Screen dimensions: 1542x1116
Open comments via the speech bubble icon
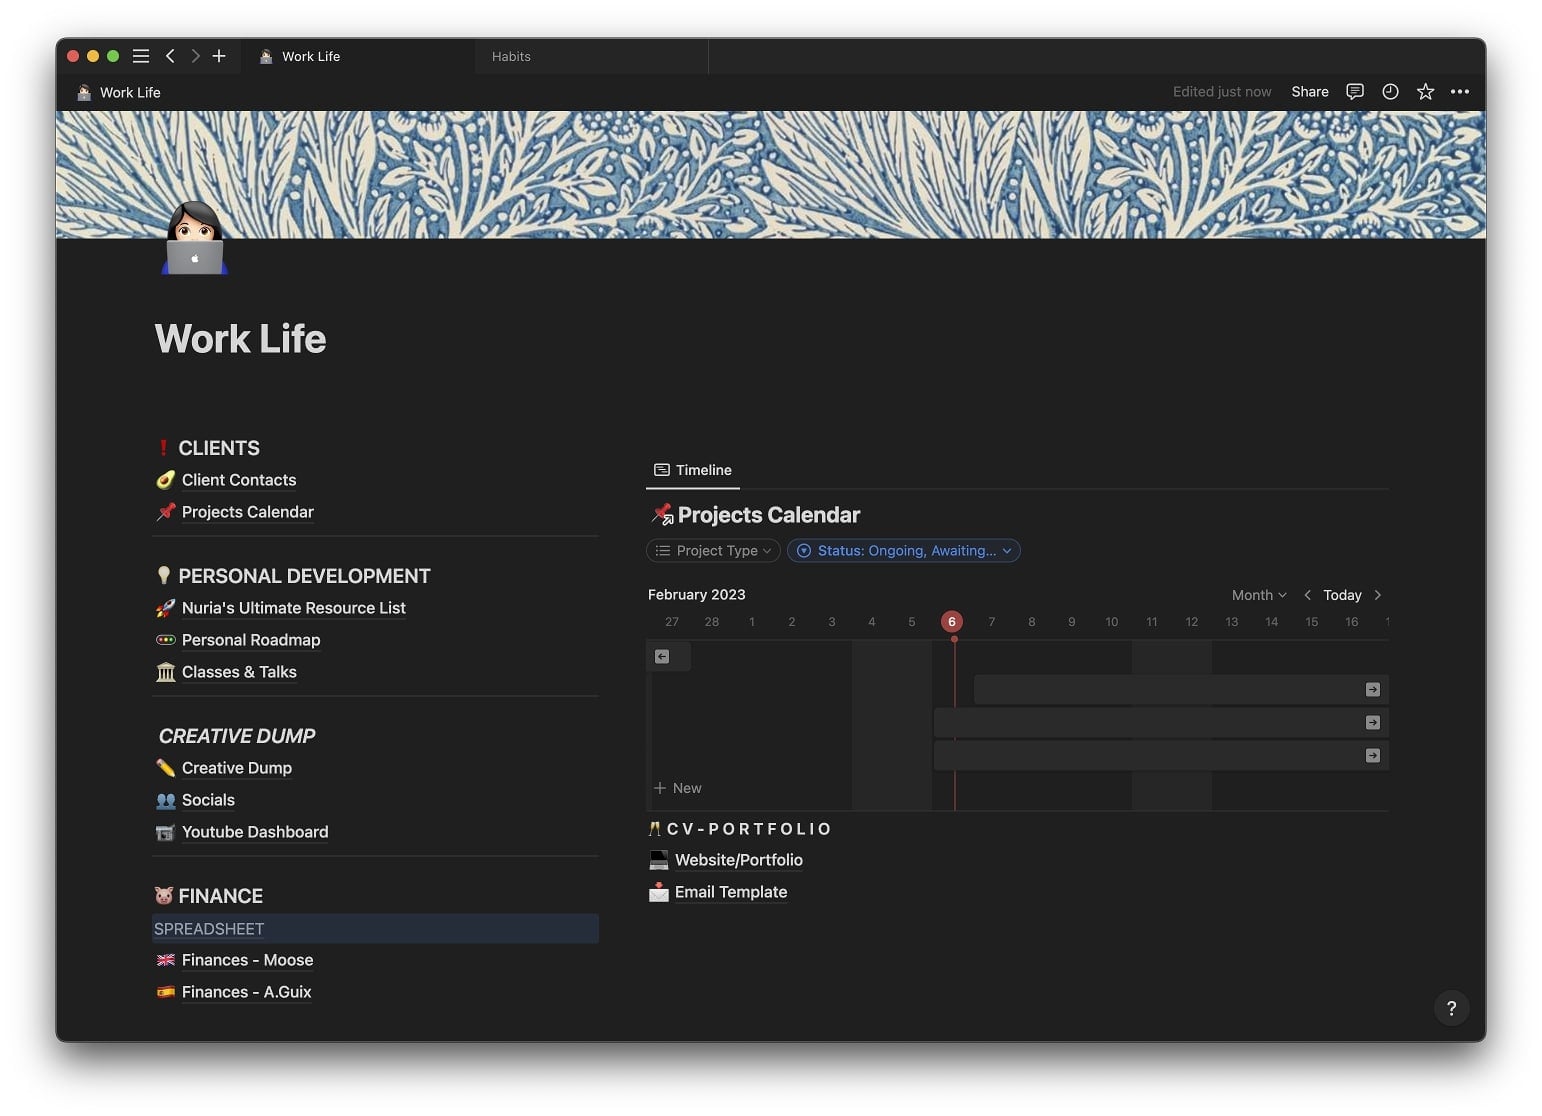pyautogui.click(x=1354, y=91)
